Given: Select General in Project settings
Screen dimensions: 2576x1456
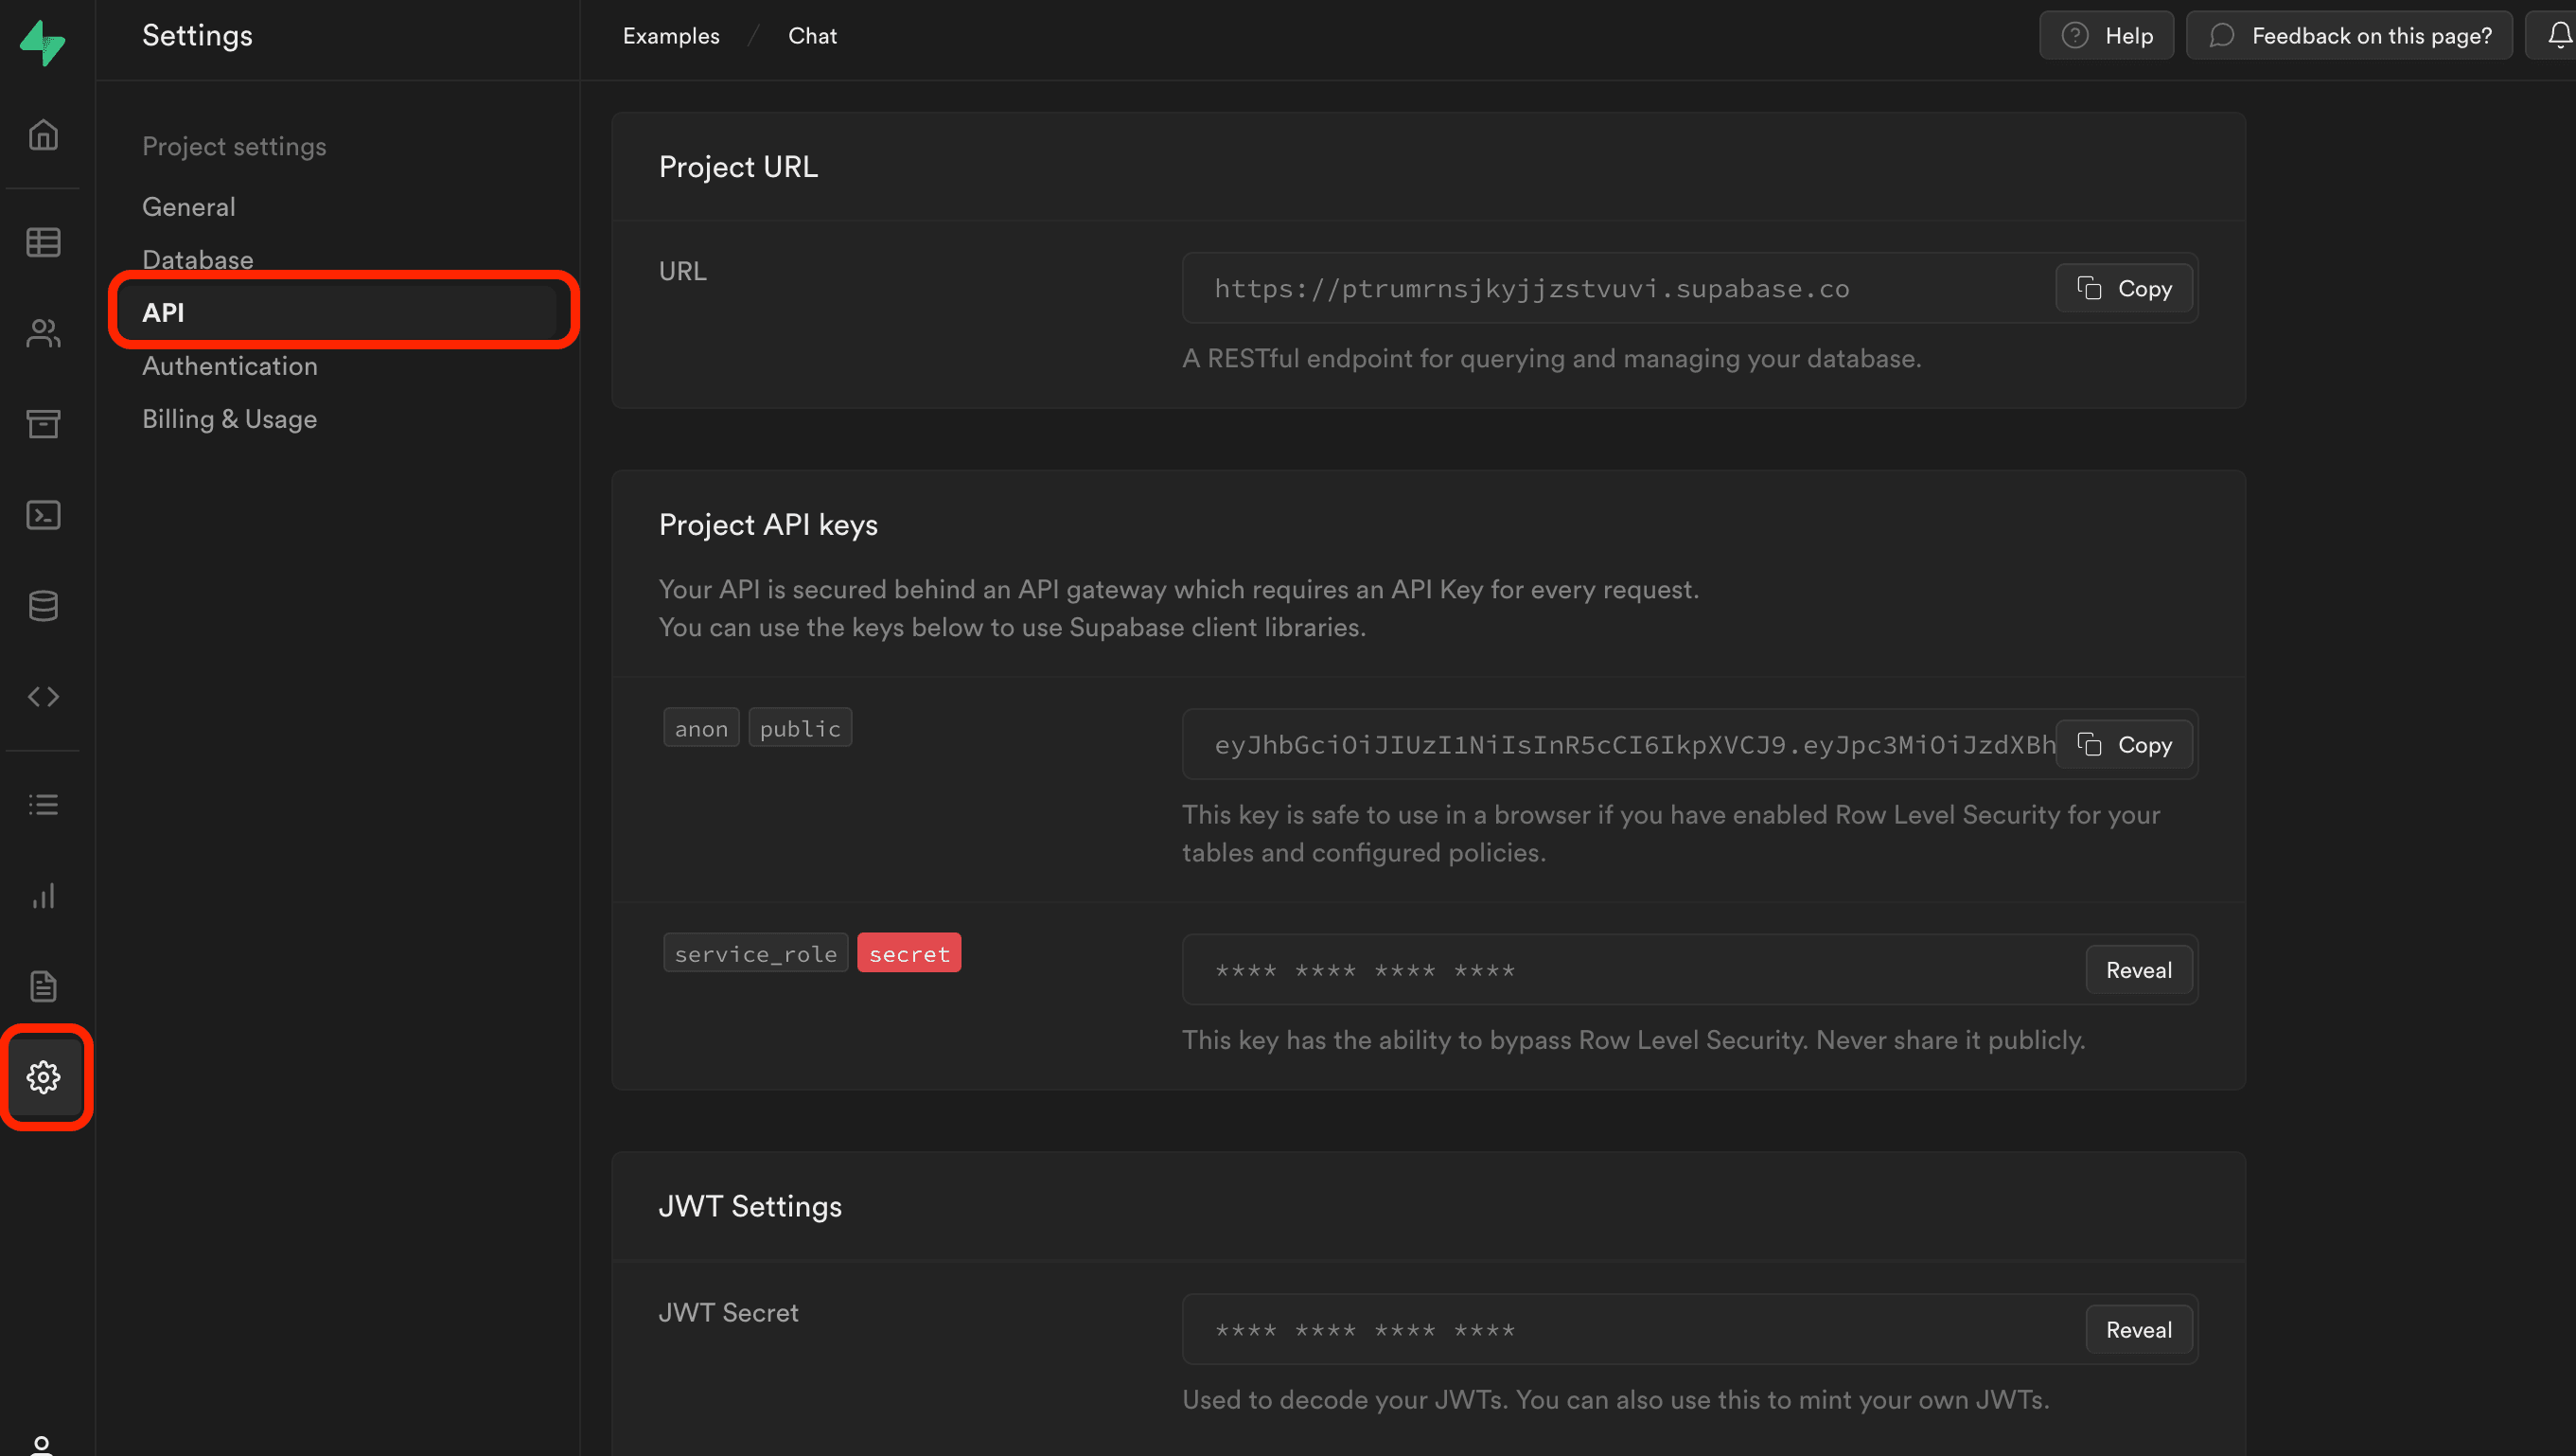Looking at the screenshot, I should coord(188,207).
